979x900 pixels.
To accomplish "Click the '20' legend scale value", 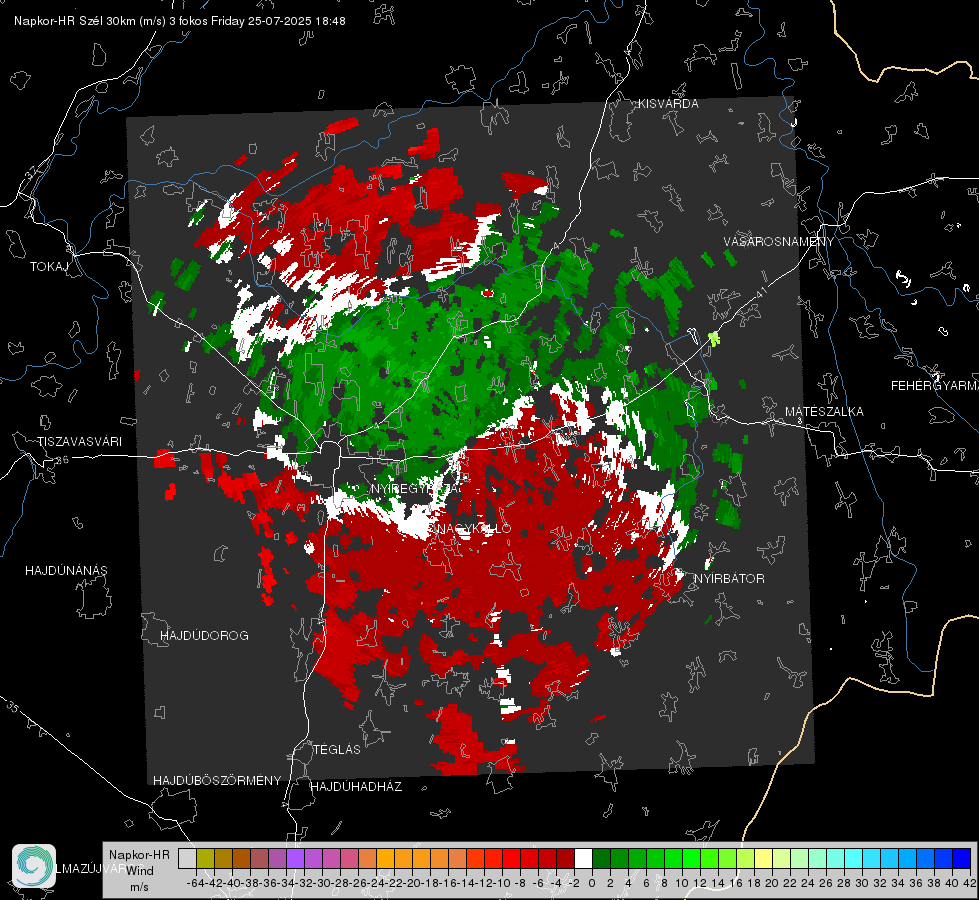I will point(771,883).
